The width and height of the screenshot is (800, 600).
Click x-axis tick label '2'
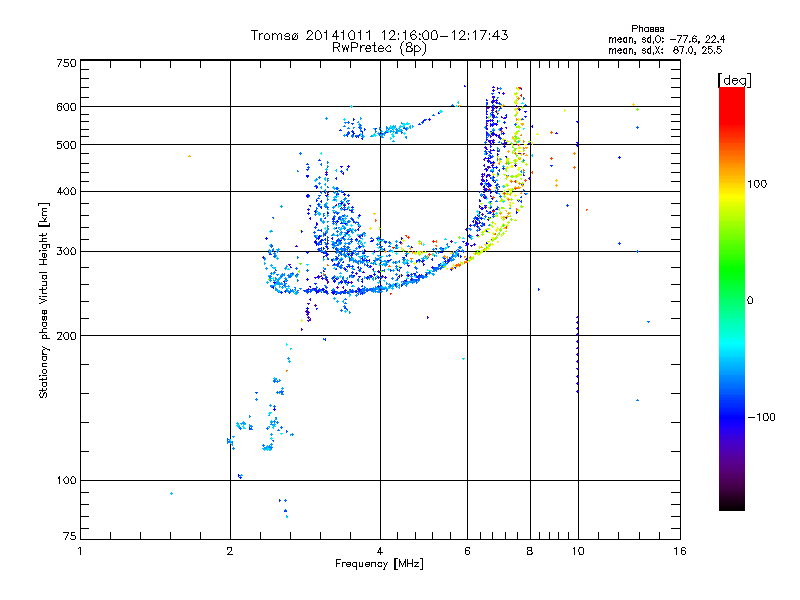pyautogui.click(x=230, y=551)
